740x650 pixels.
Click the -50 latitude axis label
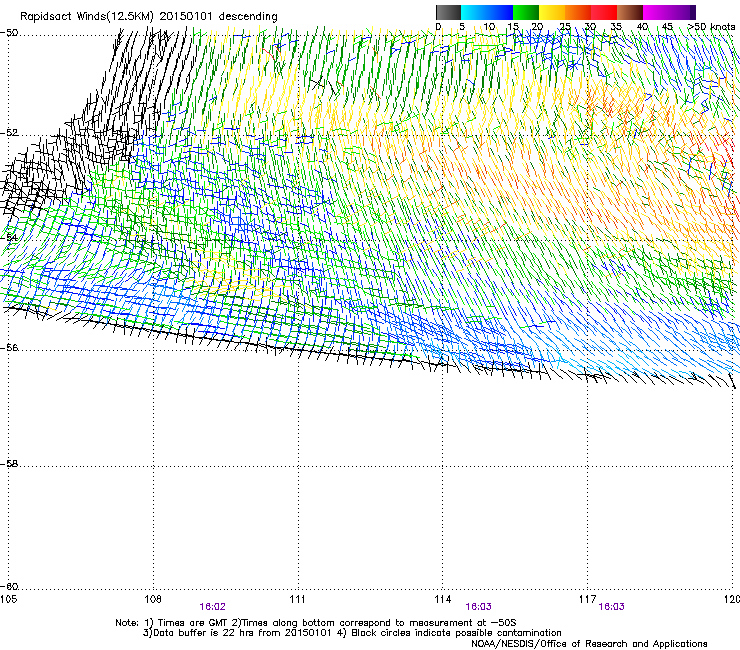9,33
